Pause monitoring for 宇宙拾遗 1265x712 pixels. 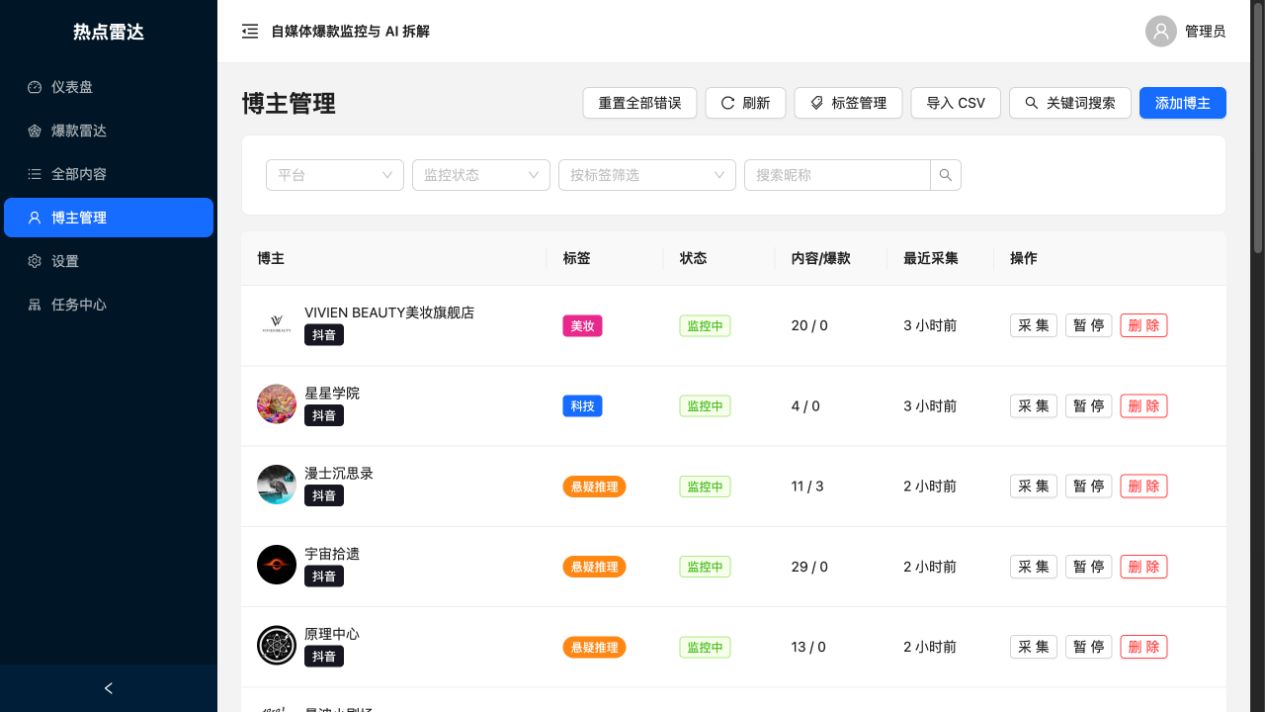pyautogui.click(x=1089, y=566)
